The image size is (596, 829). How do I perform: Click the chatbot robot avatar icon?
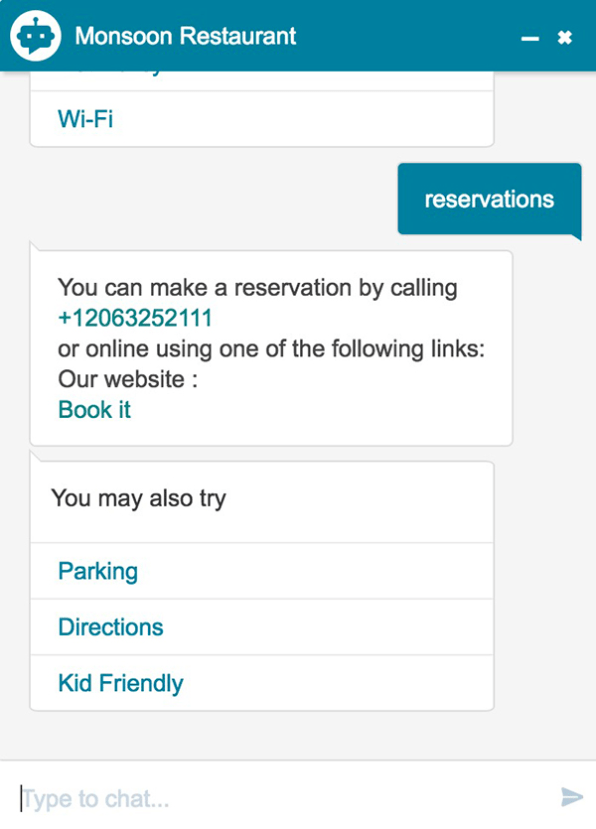click(35, 36)
